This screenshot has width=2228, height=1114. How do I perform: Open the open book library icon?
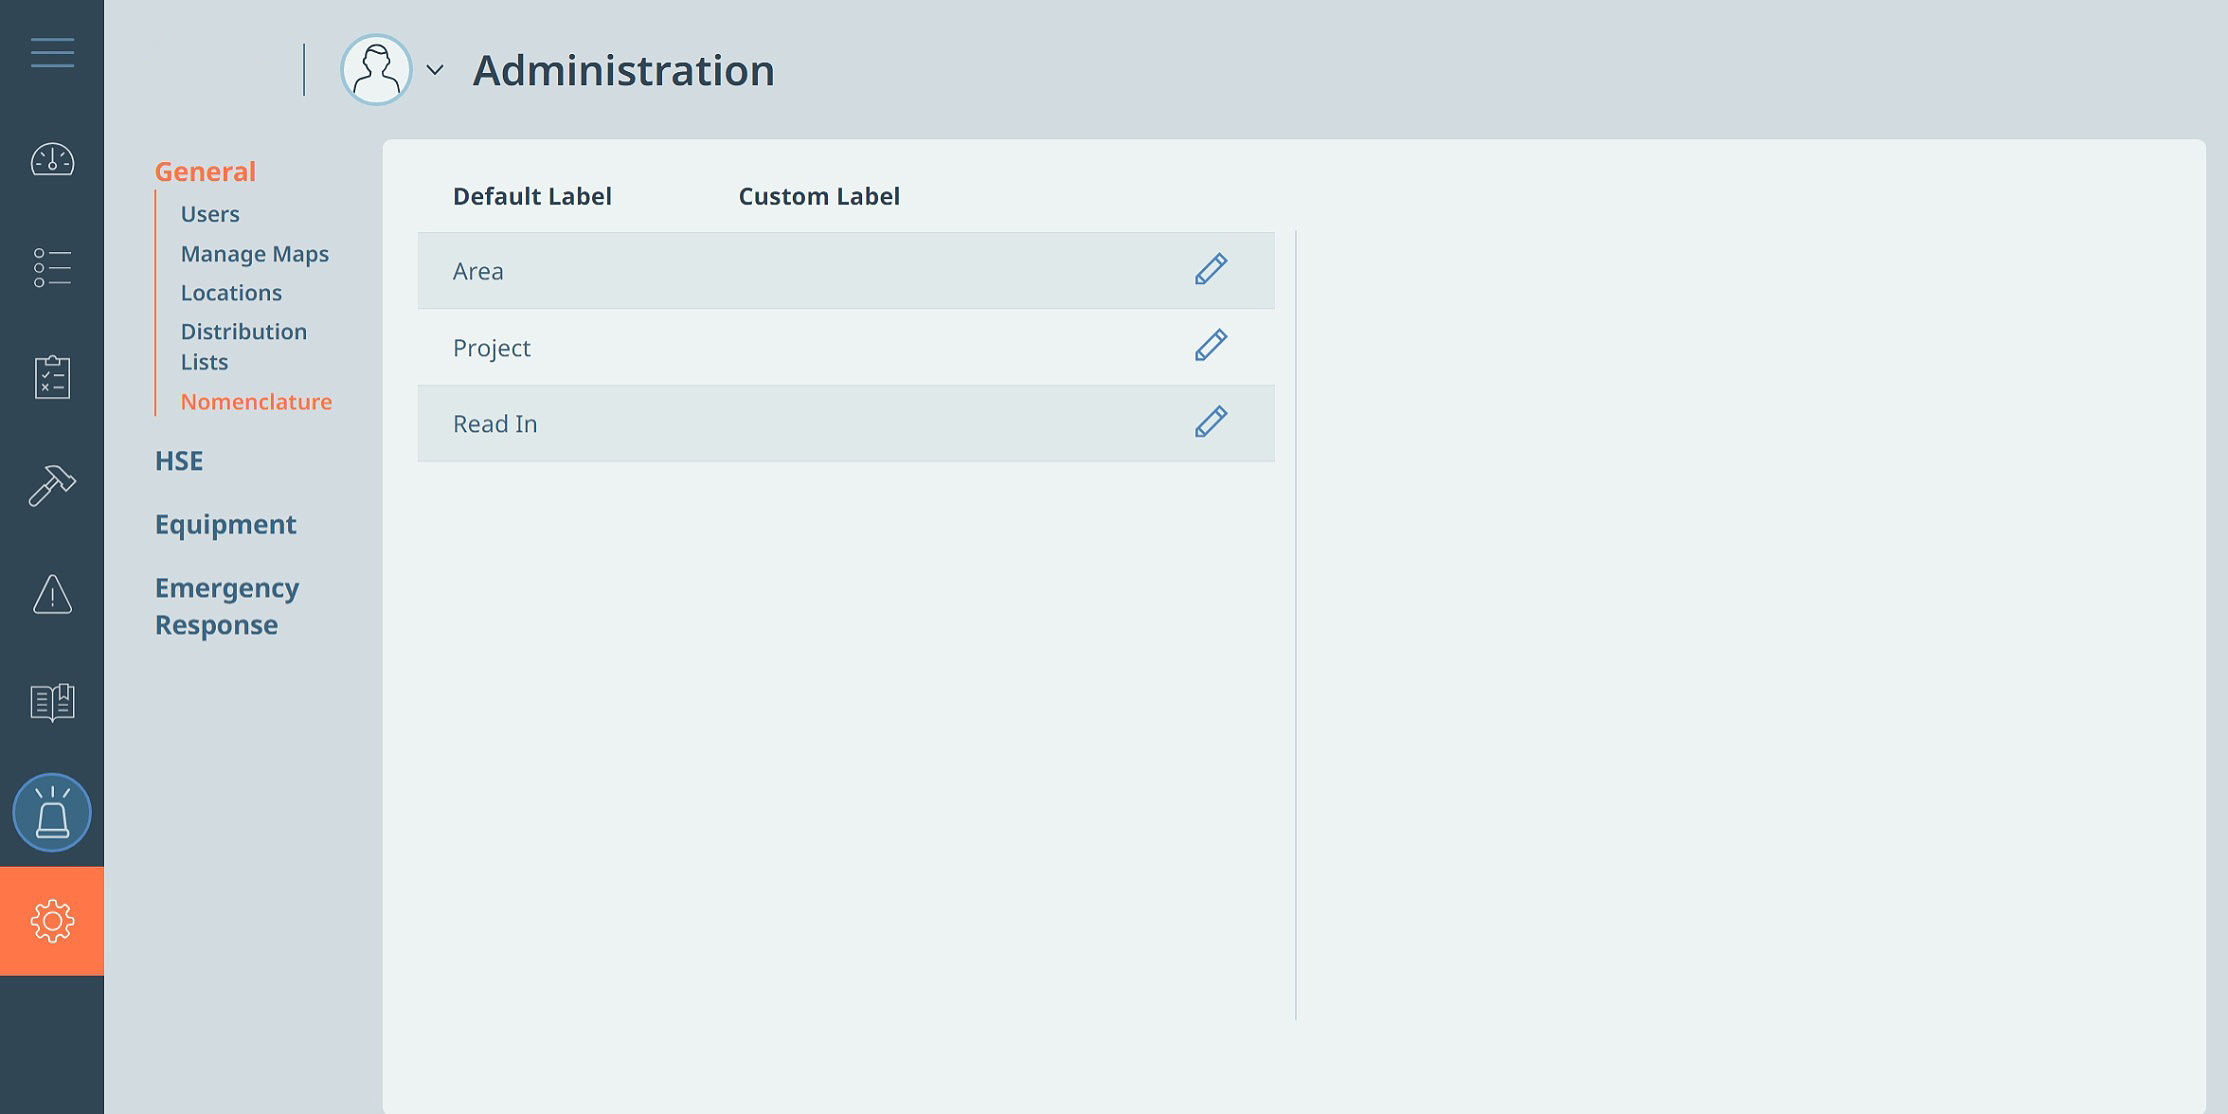pyautogui.click(x=52, y=703)
